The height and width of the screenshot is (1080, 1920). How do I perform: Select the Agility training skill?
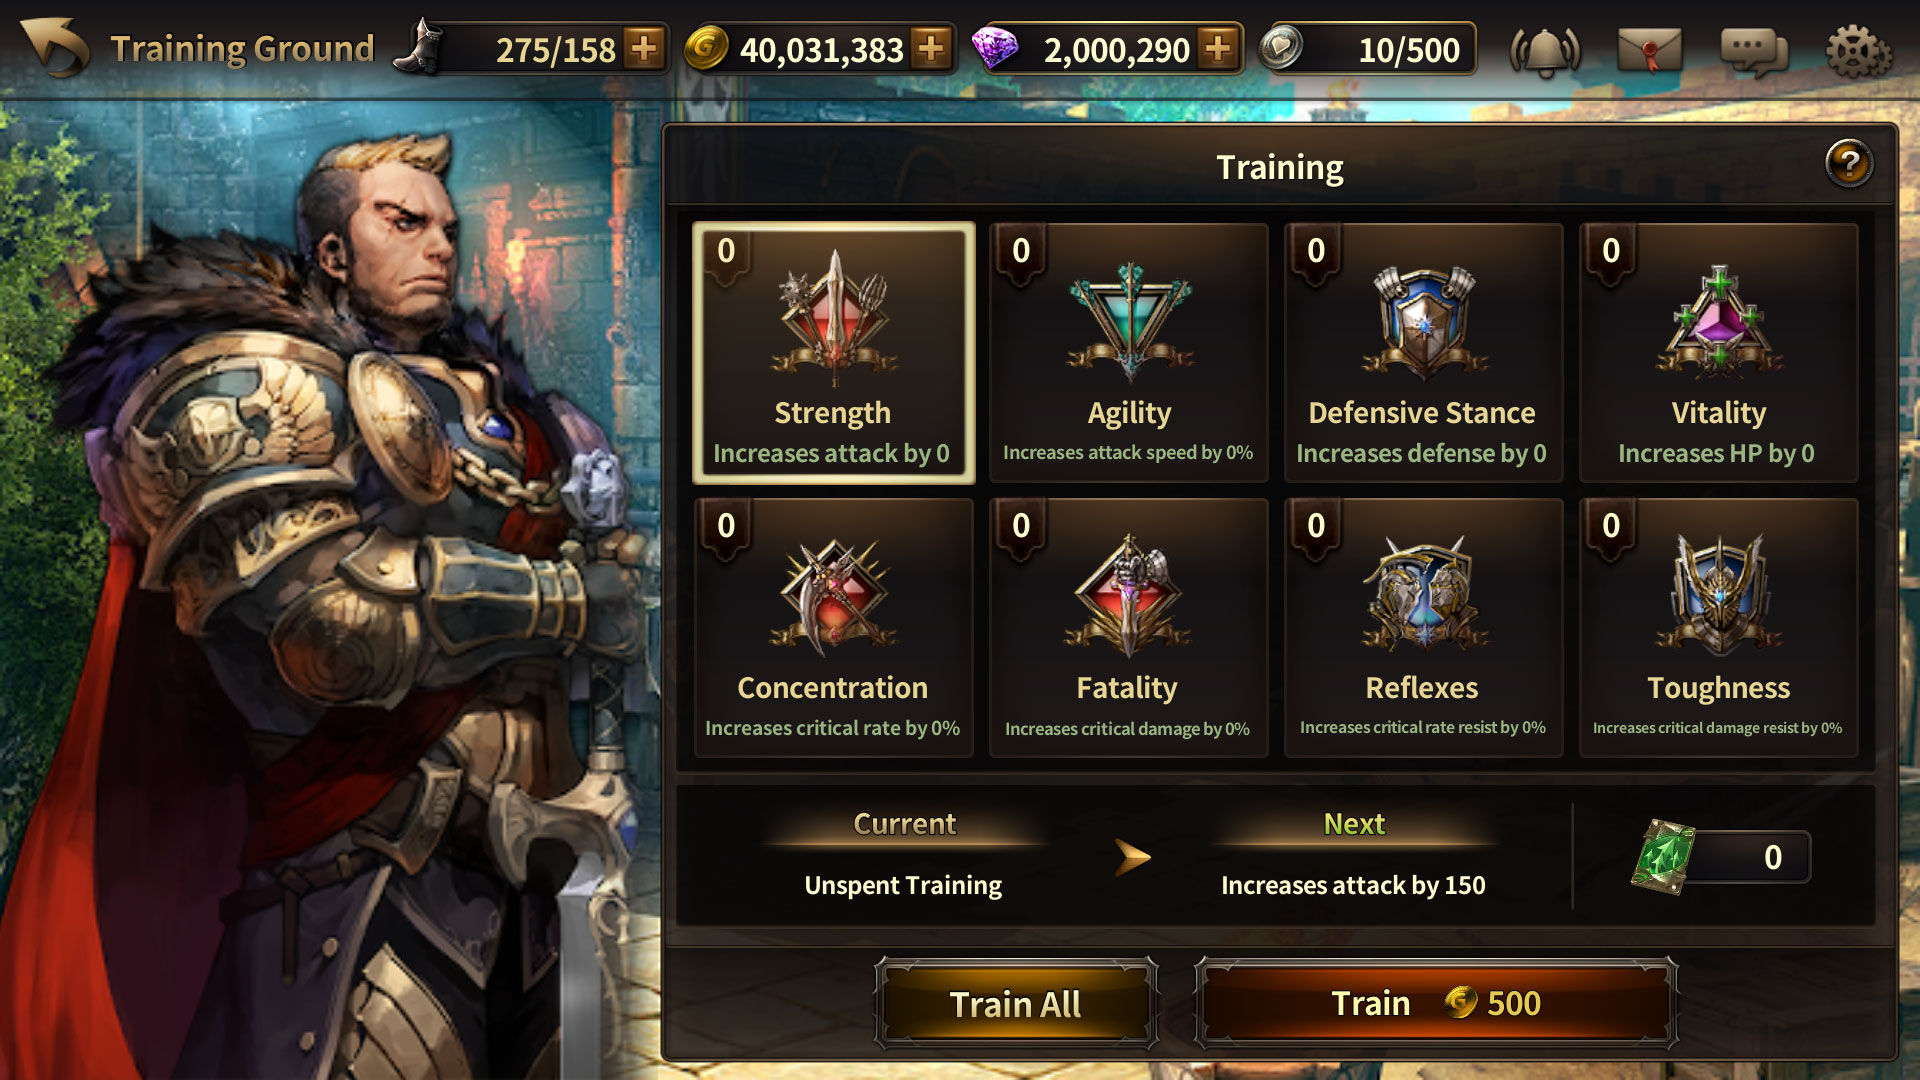[1128, 353]
